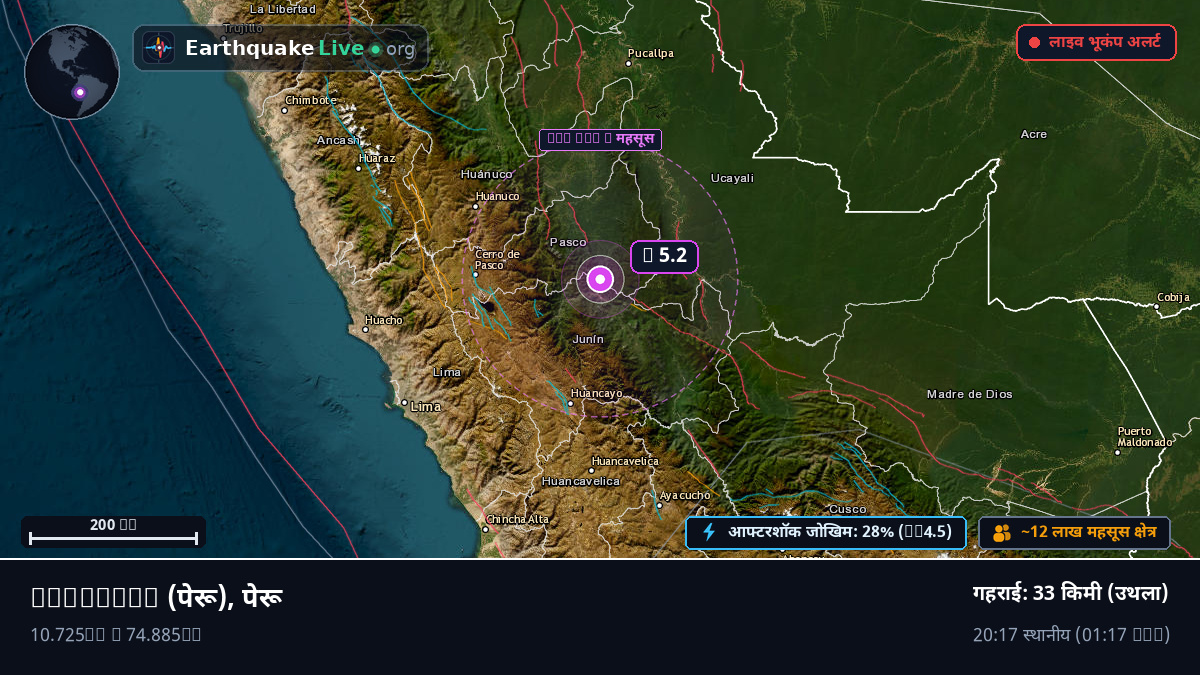Screen dimensions: 1200x675
Task: Click the lightning bolt aftershock icon
Action: click(x=709, y=532)
